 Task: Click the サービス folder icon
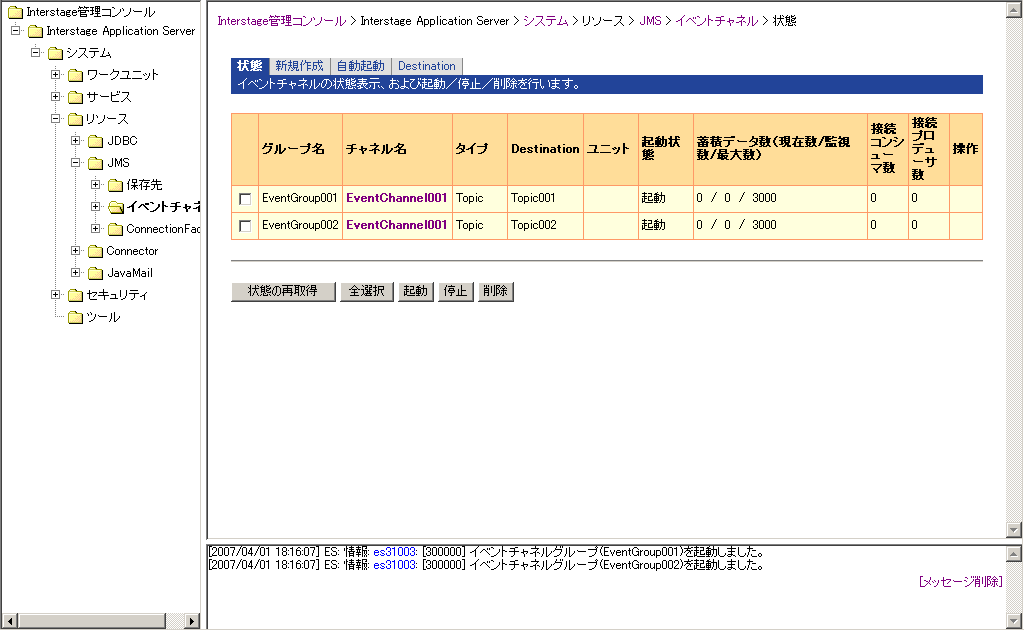[76, 97]
